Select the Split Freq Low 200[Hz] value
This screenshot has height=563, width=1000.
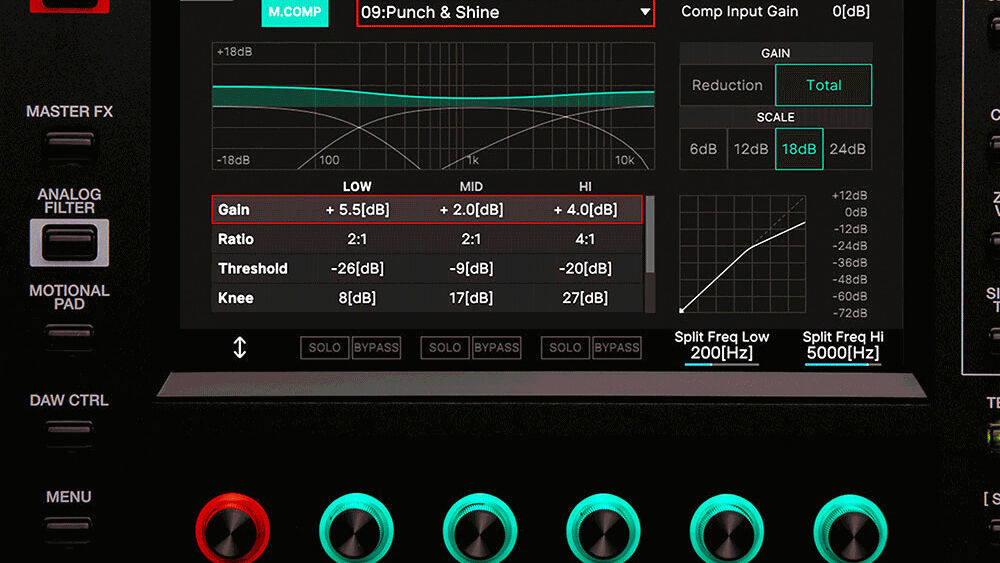pyautogui.click(x=722, y=353)
